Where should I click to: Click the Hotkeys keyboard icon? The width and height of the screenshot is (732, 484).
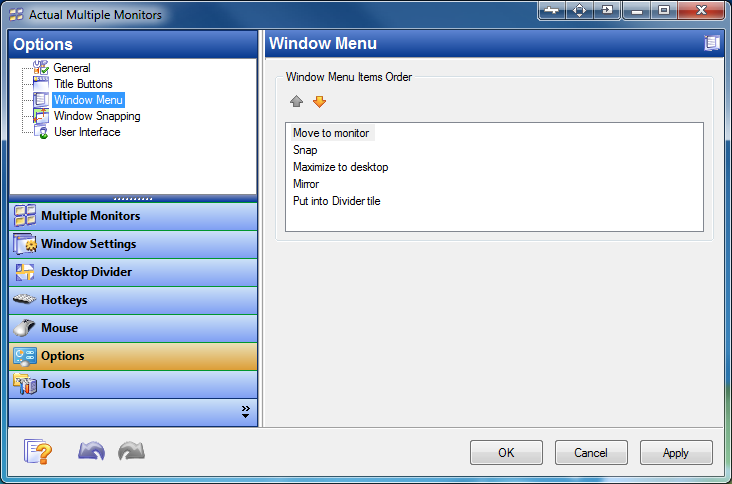tap(24, 299)
